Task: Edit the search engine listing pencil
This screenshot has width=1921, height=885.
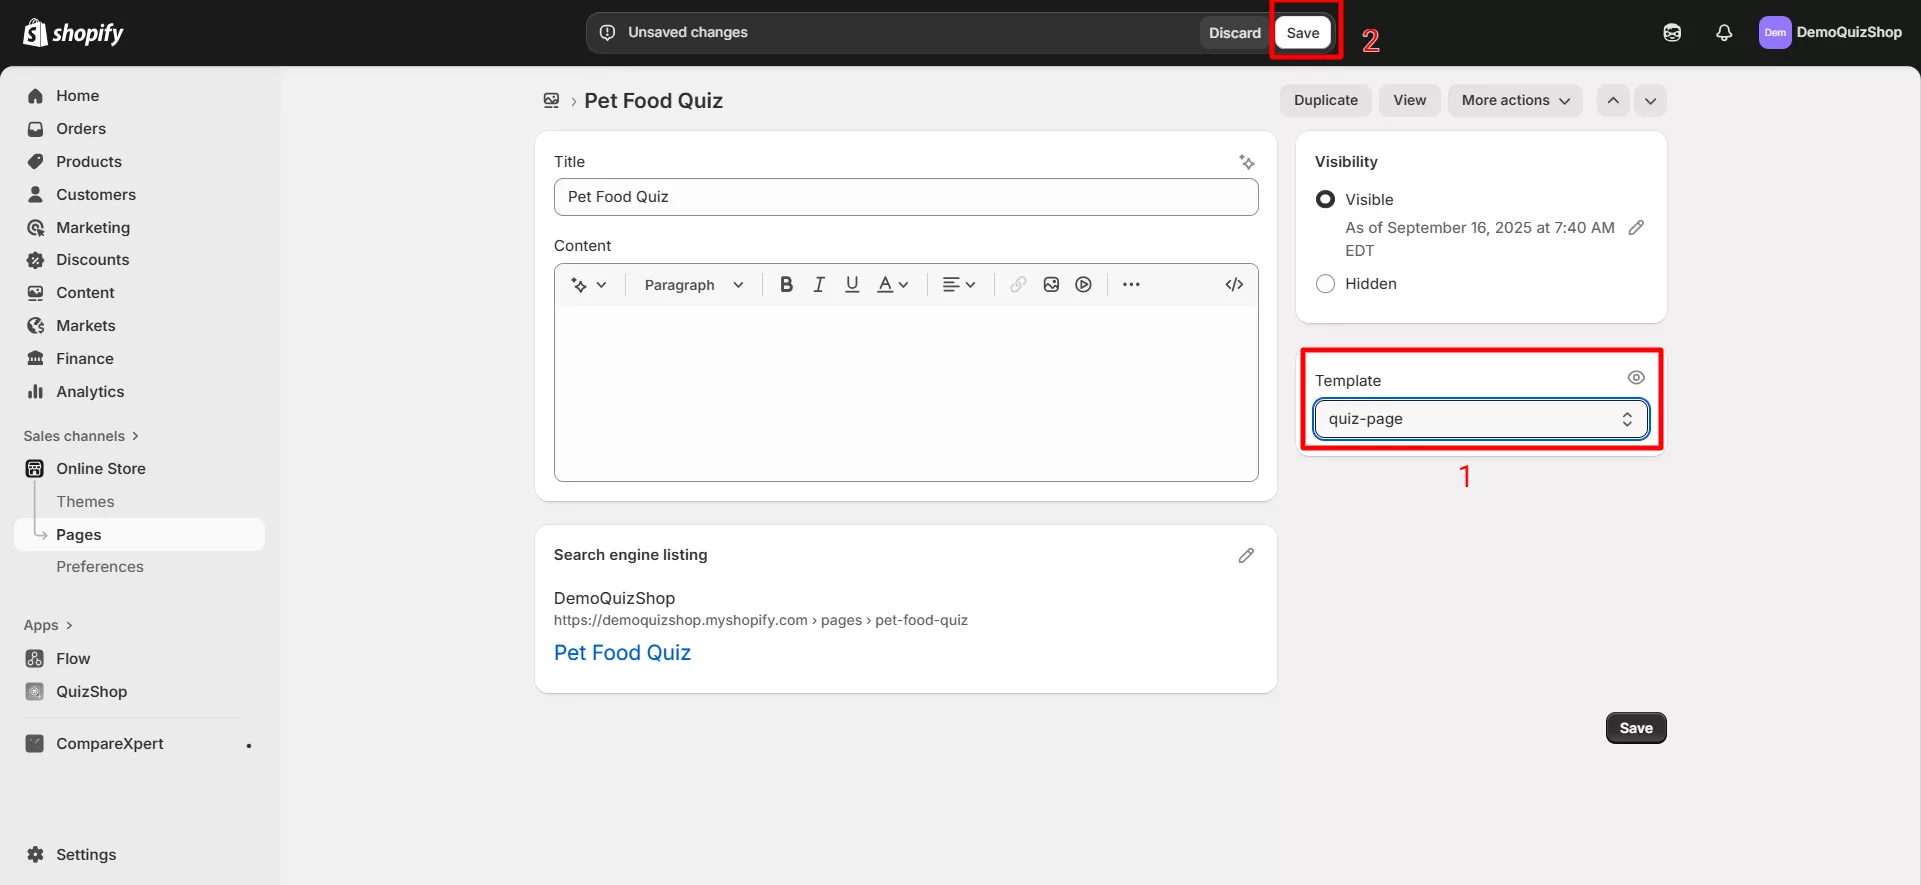Action: (1246, 556)
